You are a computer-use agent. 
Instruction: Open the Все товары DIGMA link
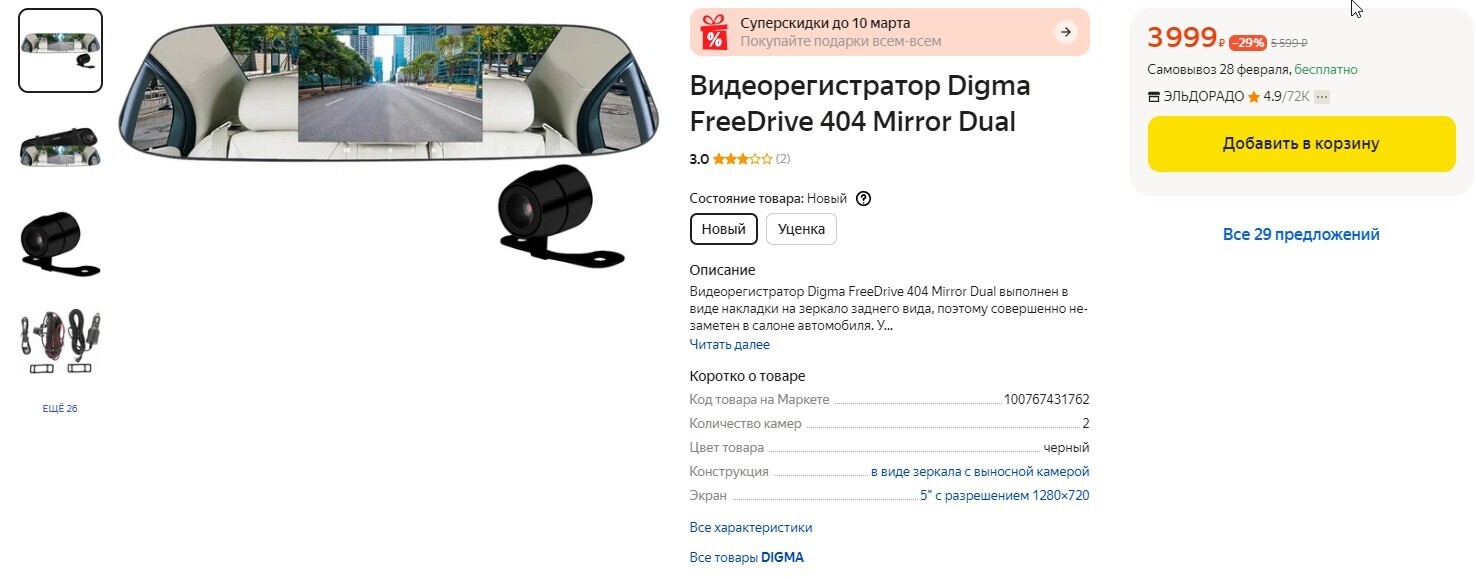click(x=747, y=558)
